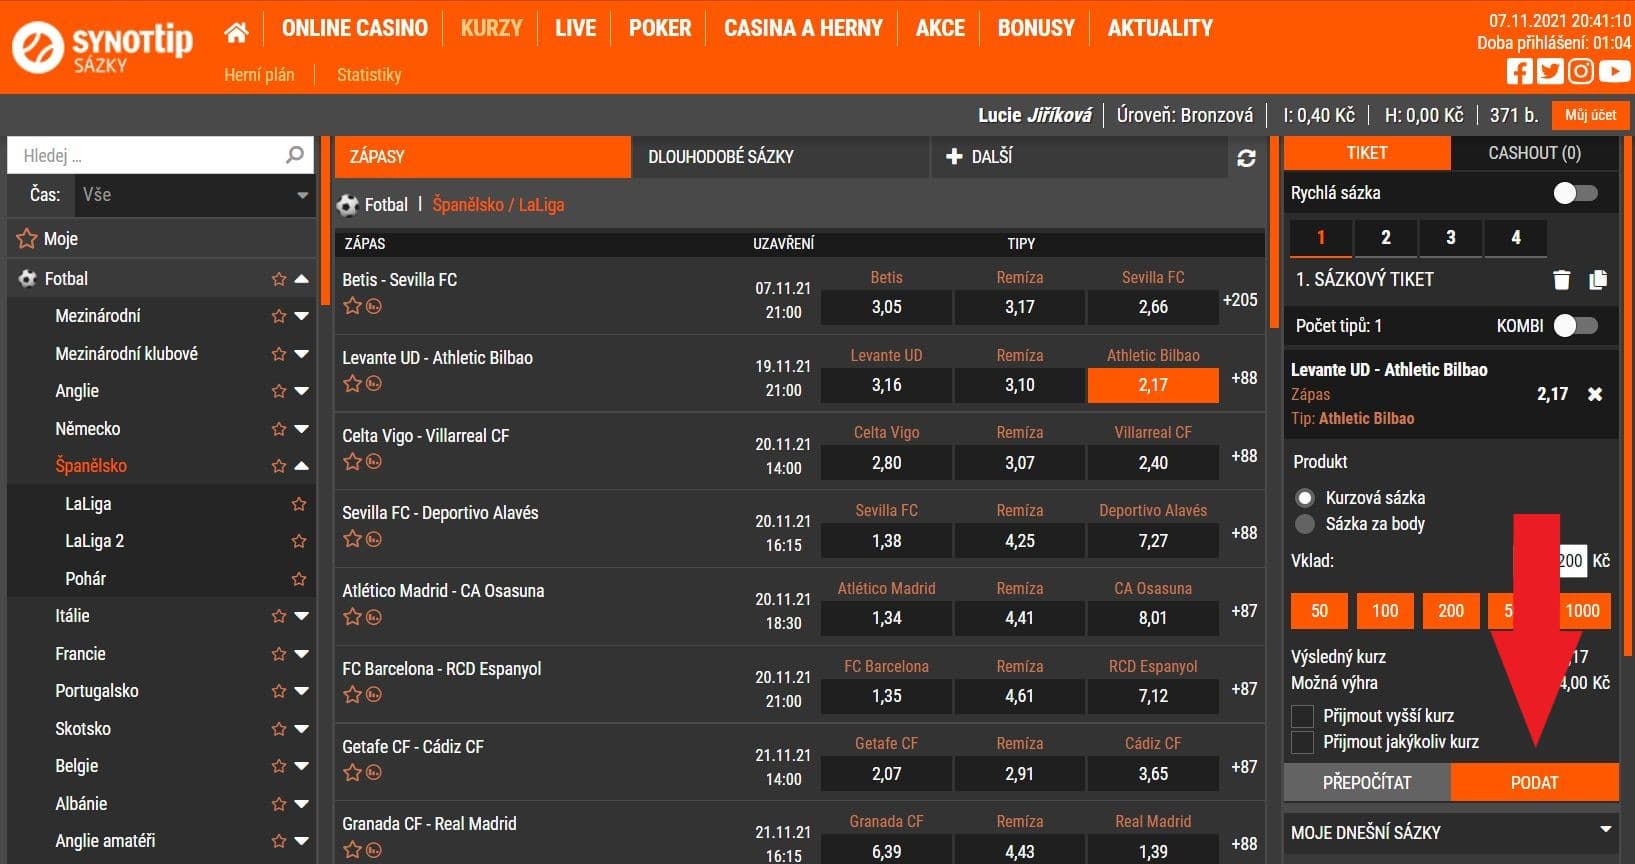
Task: Select the Kurzová sázka radio option
Action: [x=1304, y=498]
